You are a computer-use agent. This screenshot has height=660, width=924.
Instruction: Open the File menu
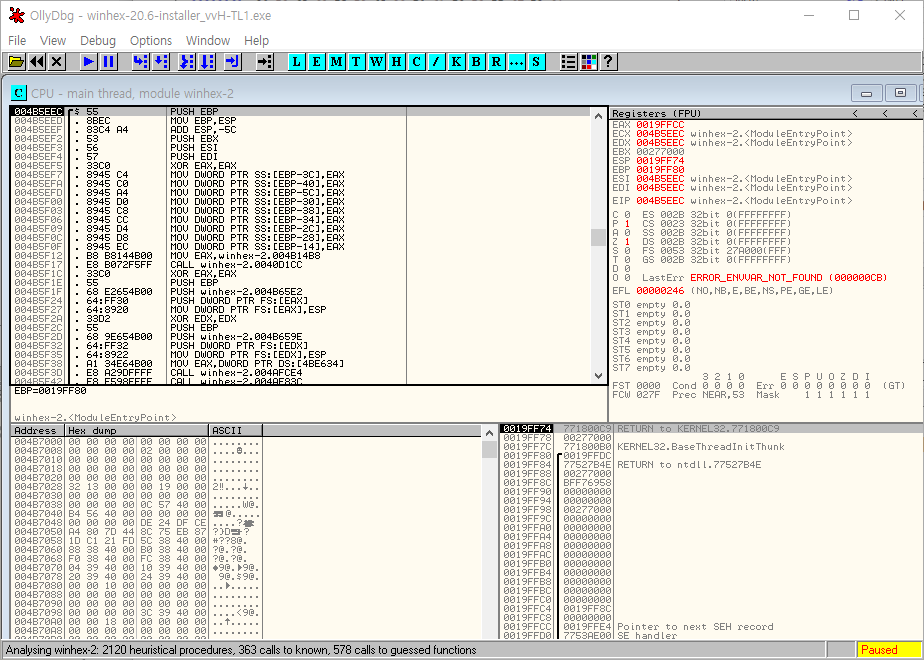(x=17, y=41)
